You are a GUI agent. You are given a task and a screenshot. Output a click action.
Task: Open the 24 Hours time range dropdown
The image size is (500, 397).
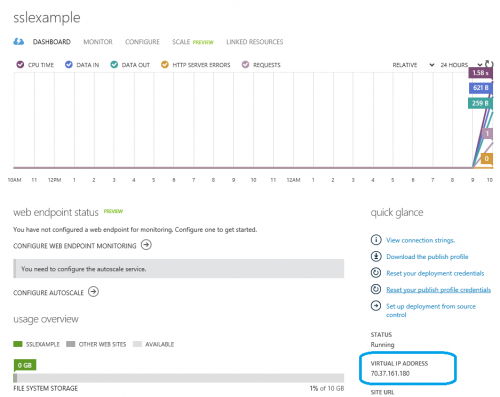tap(461, 65)
